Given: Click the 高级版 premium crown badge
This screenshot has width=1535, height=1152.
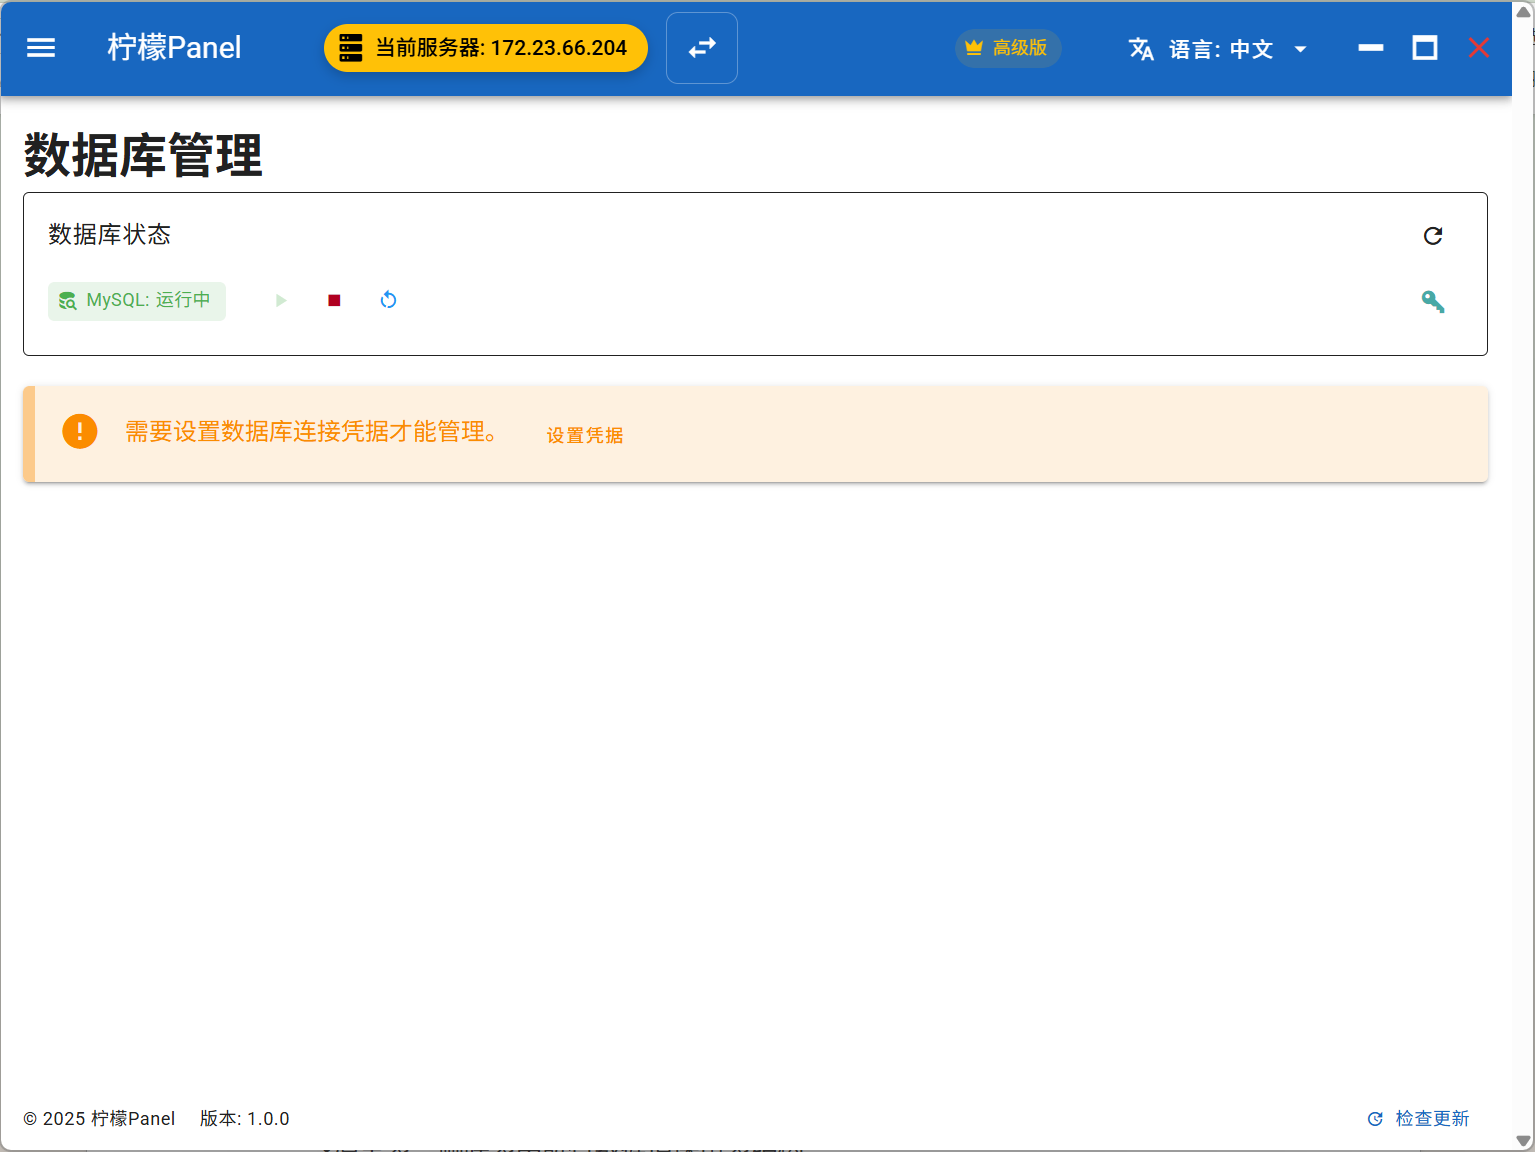Looking at the screenshot, I should pos(1008,48).
